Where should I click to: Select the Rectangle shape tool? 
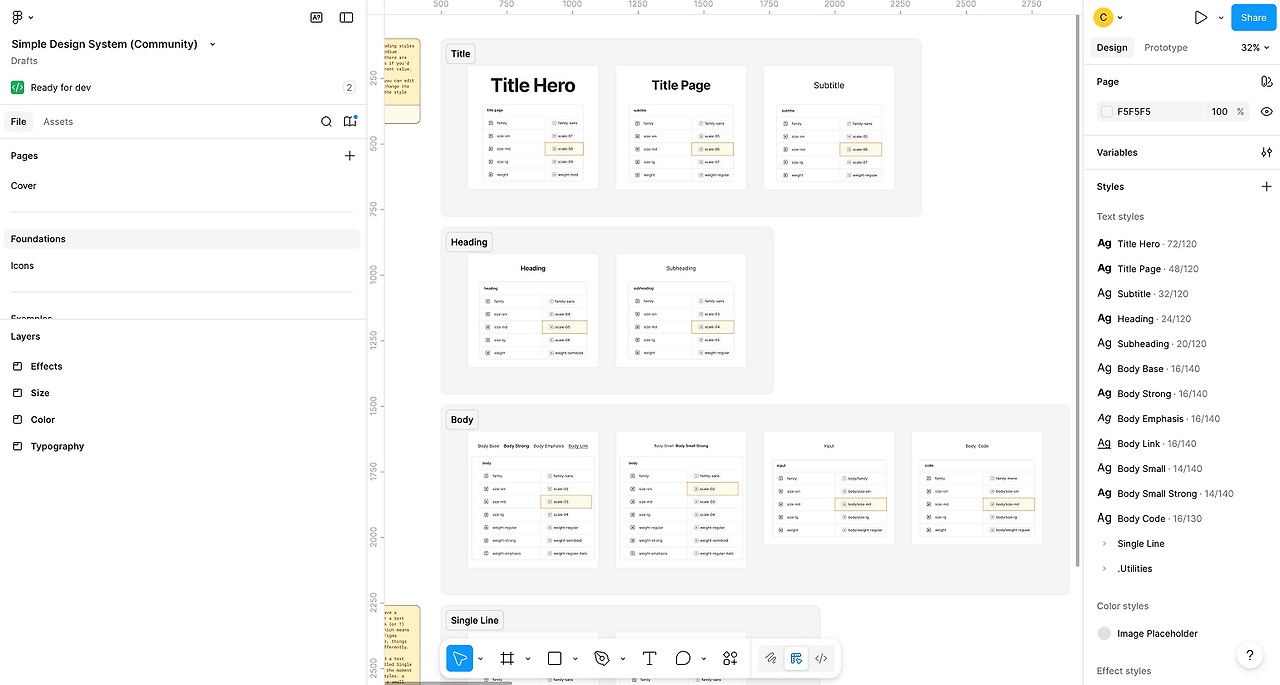pyautogui.click(x=555, y=658)
